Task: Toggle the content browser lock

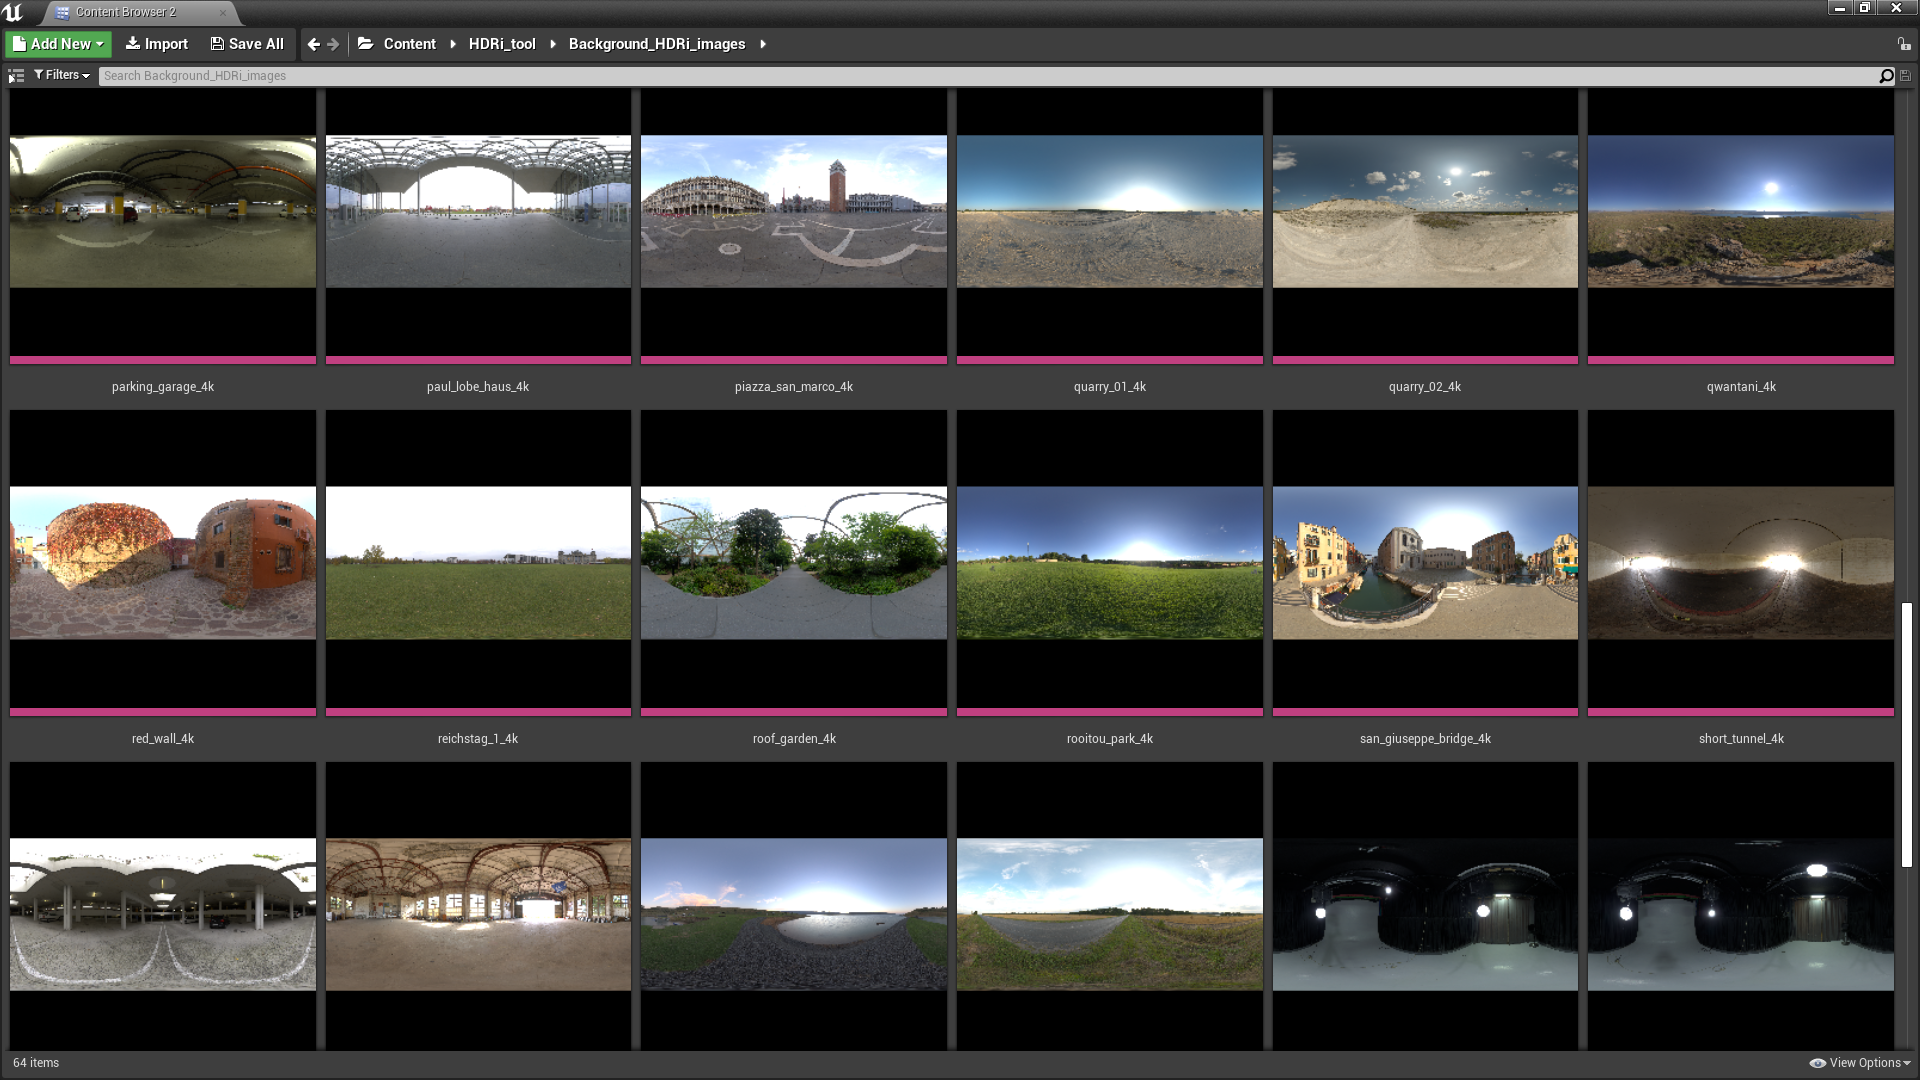Action: point(1904,44)
